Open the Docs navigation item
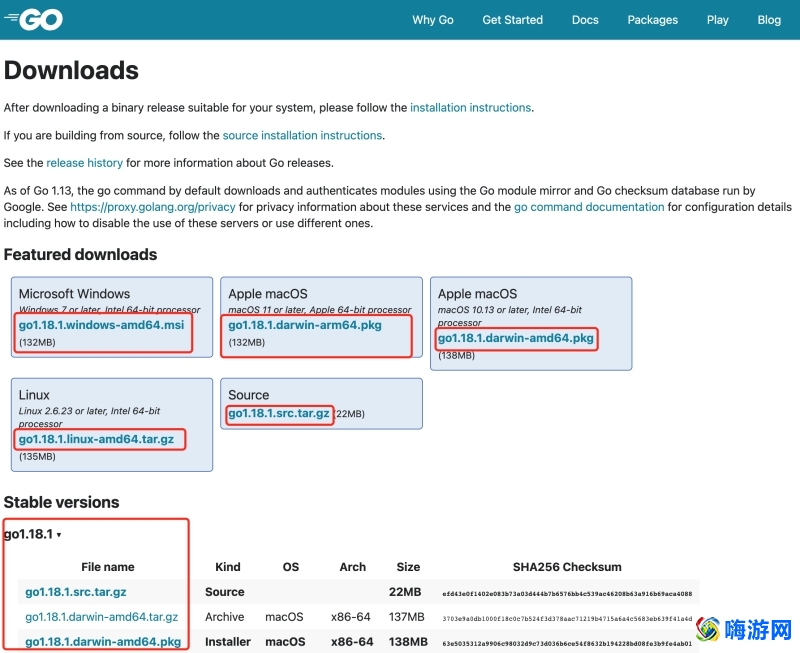 pos(585,20)
